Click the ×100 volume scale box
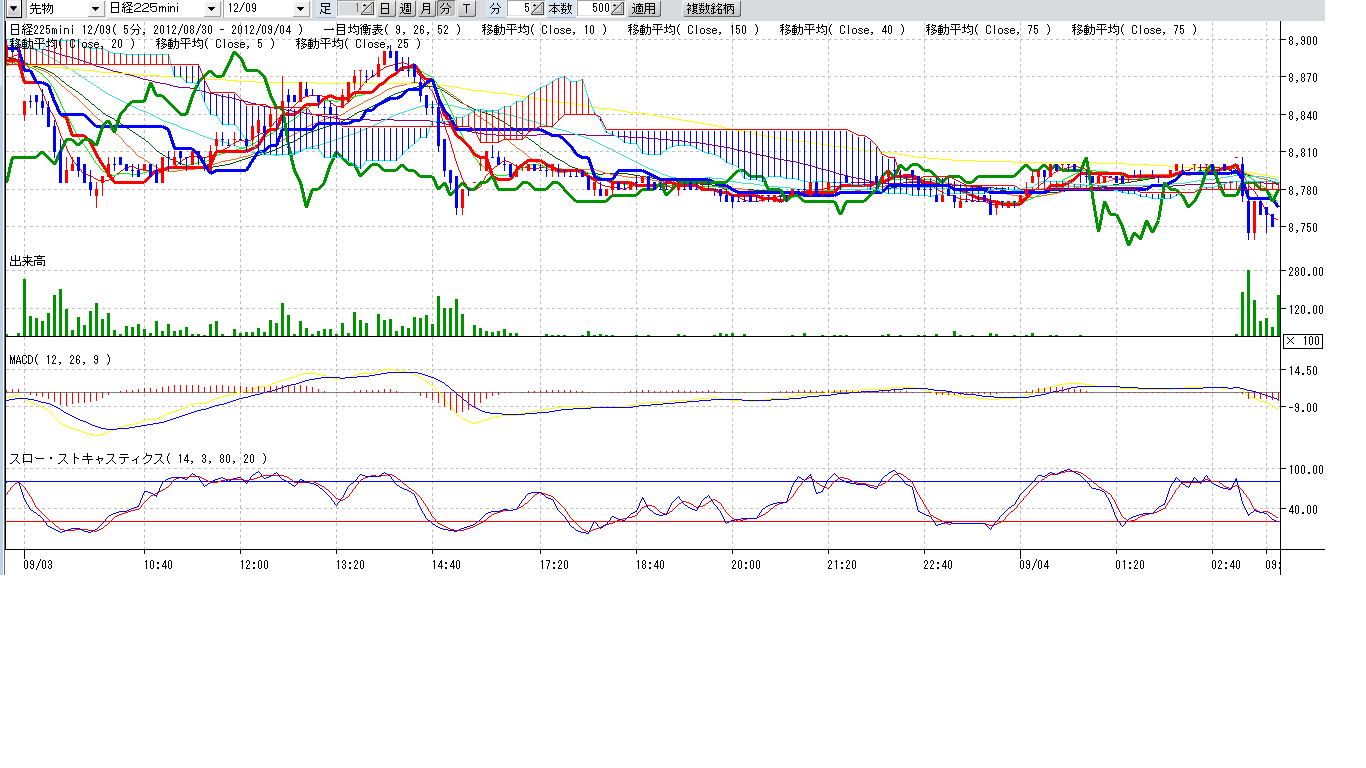The height and width of the screenshot is (768, 1366). tap(1302, 341)
